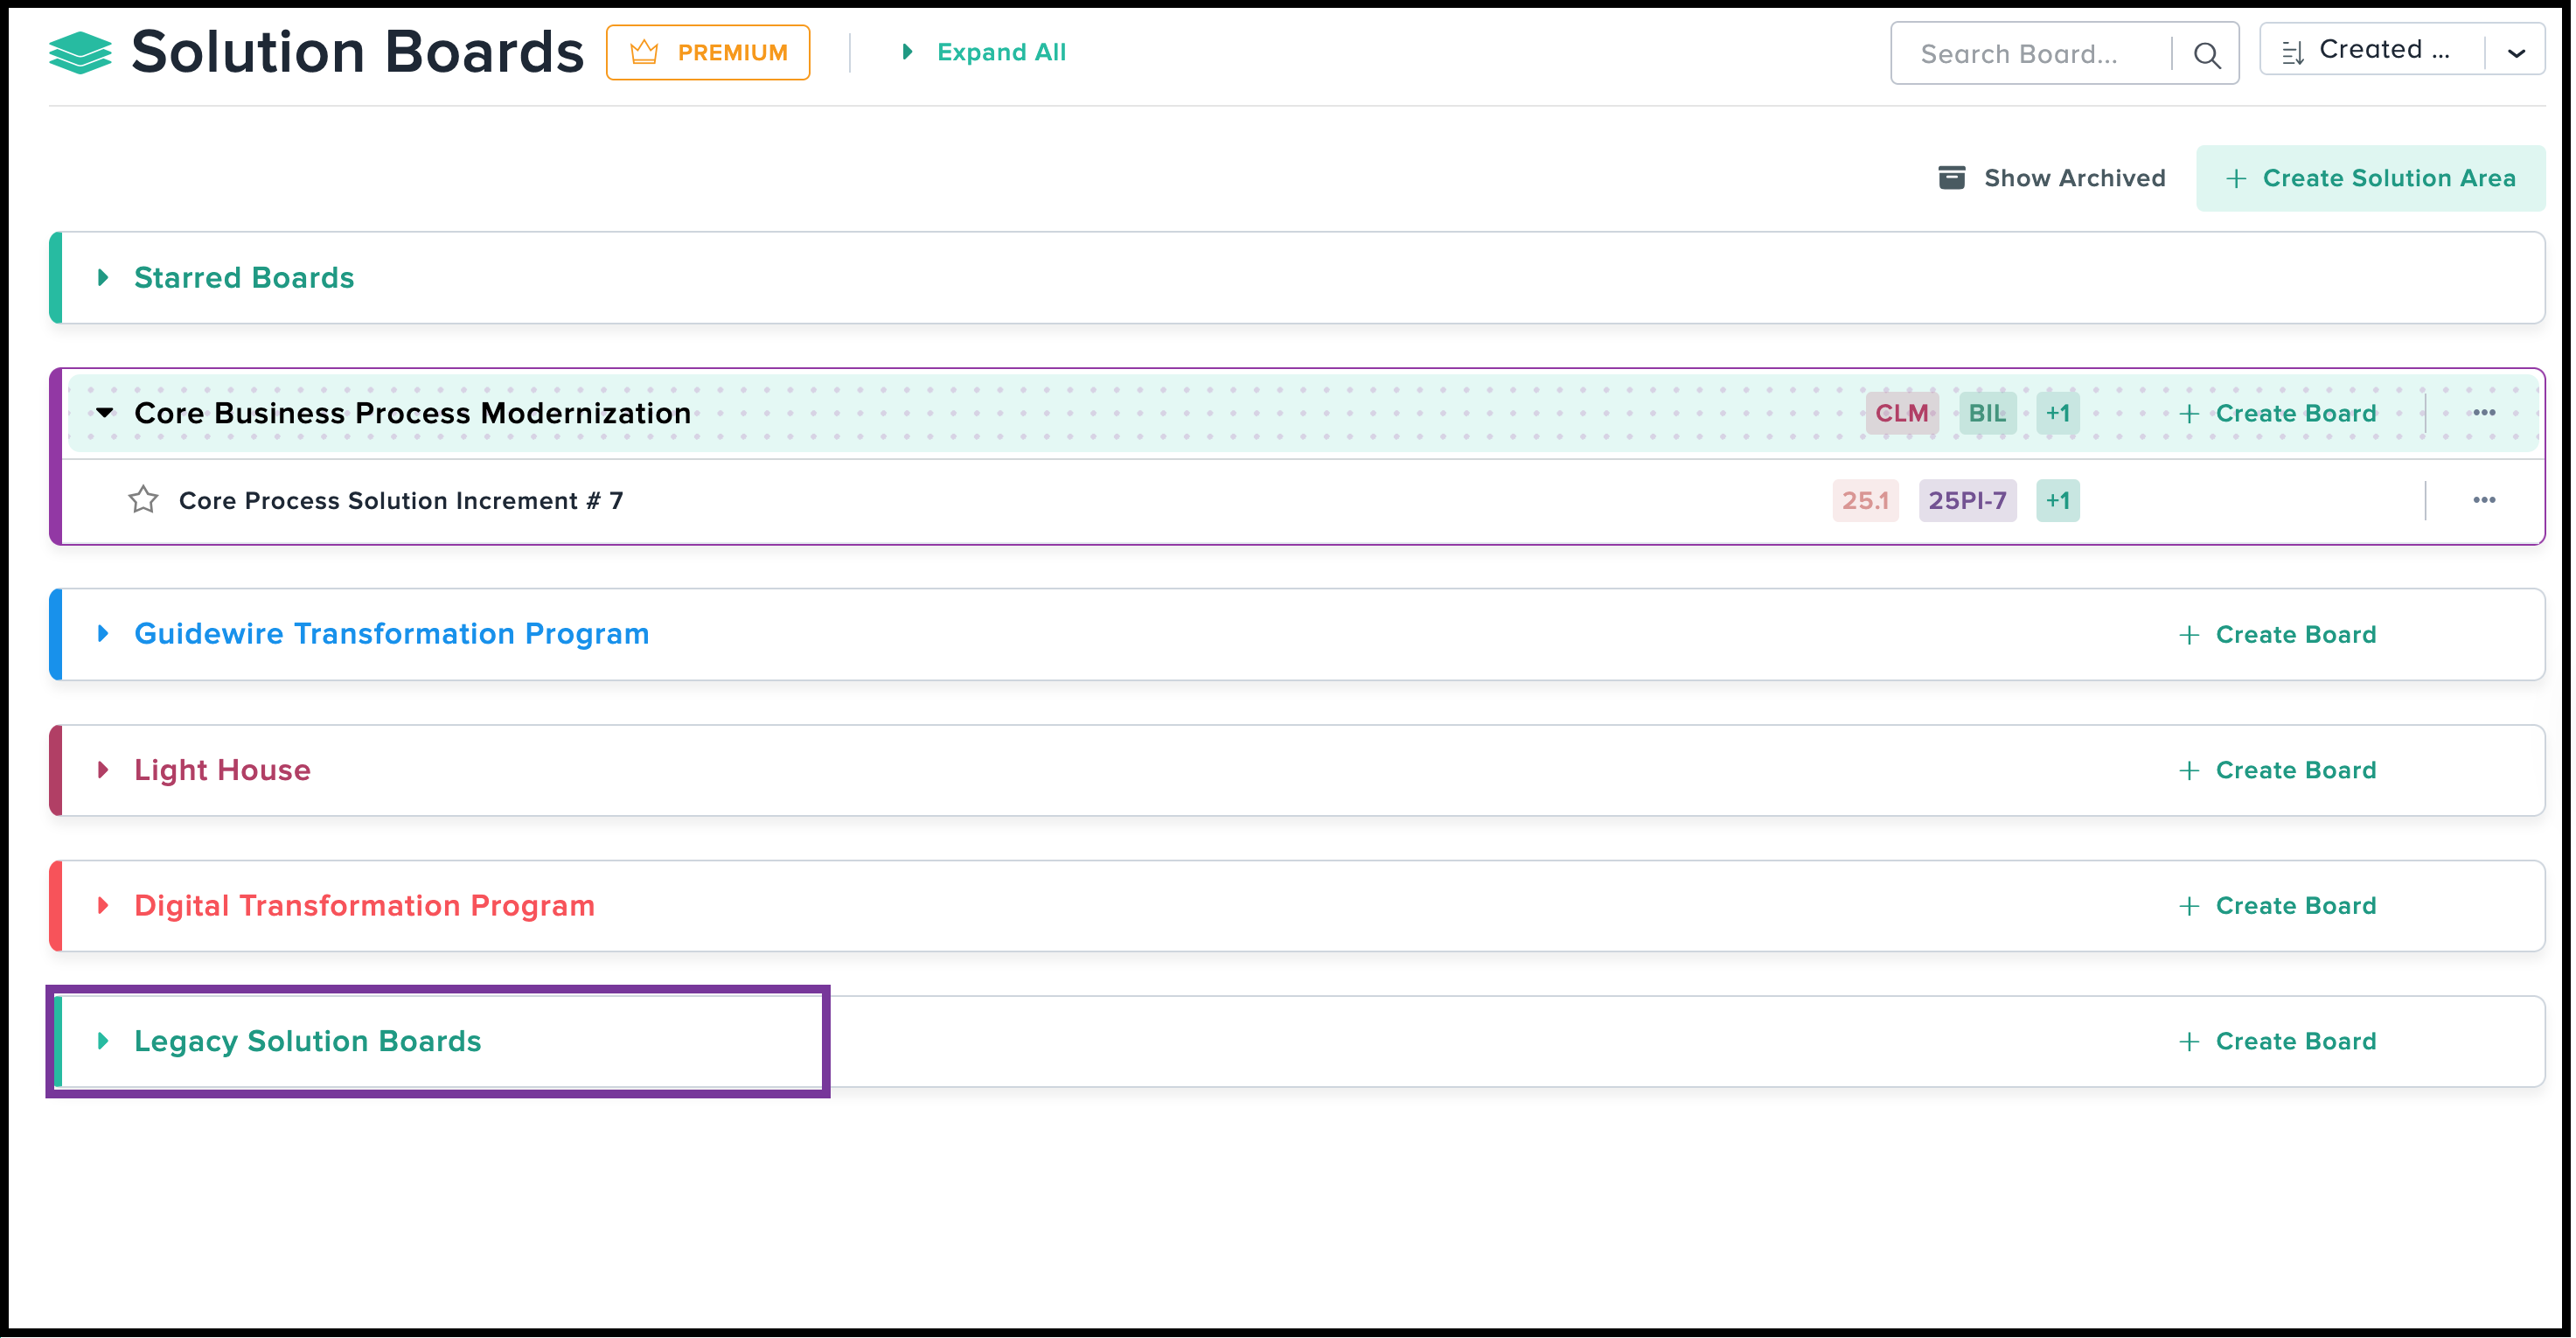The image size is (2576, 1338).
Task: Click the CLM tag badge
Action: 1900,413
